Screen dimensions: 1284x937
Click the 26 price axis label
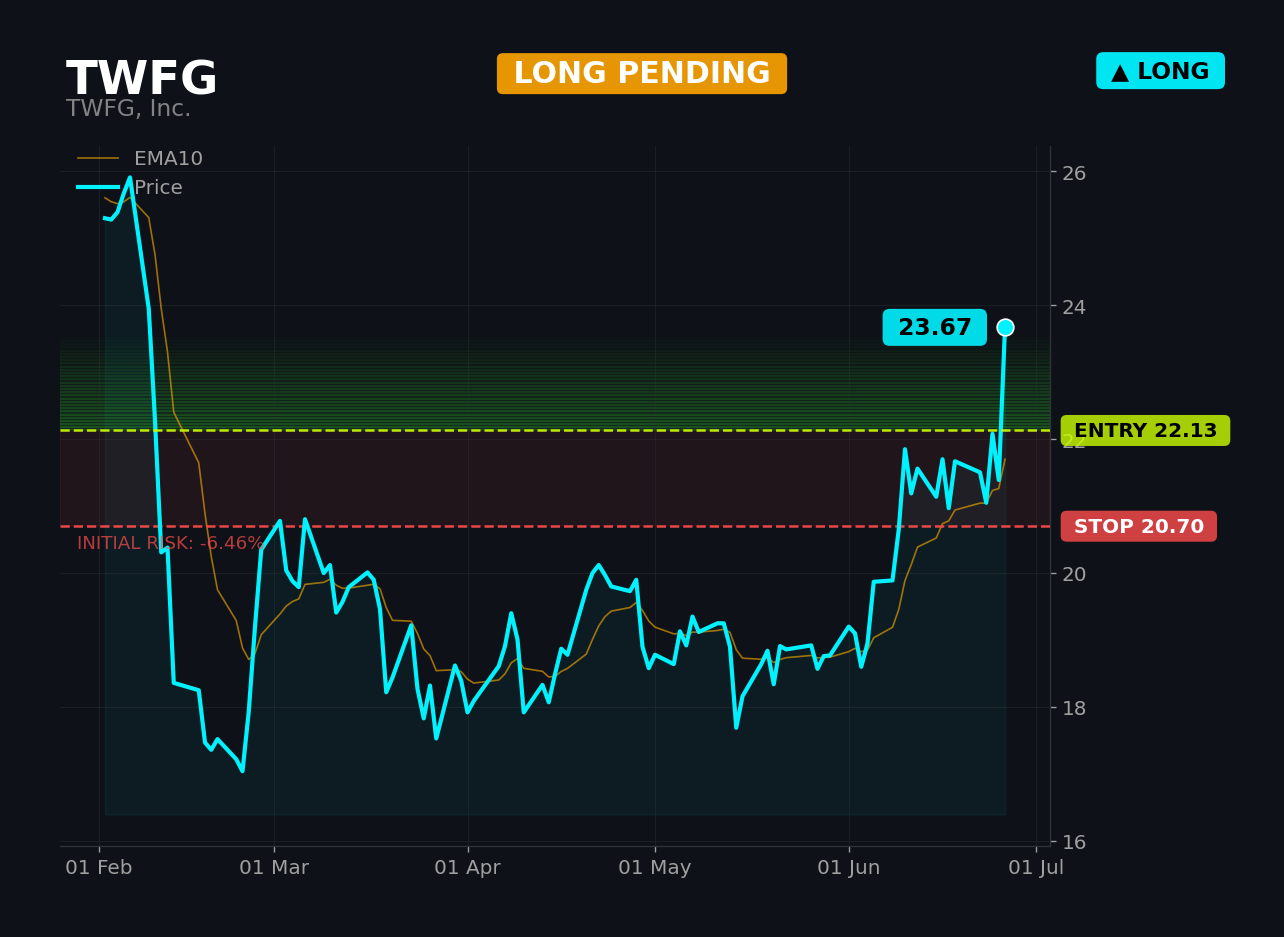[x=1074, y=173]
